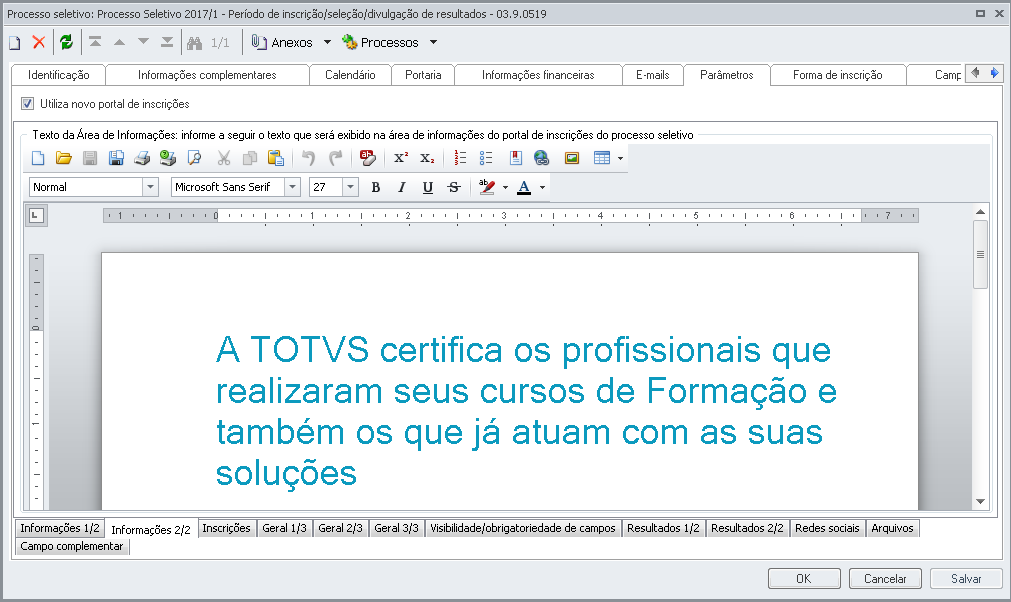Viewport: 1011px width, 602px height.
Task: Click the text highlight color marker
Action: click(487, 188)
